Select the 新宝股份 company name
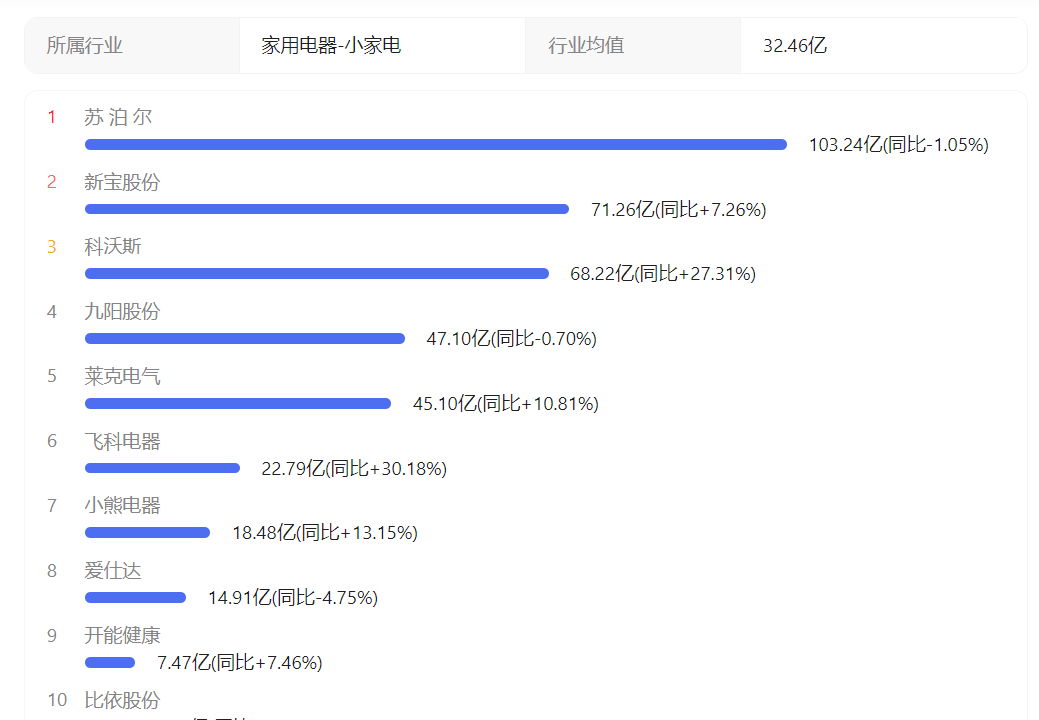Viewport: 1039px width, 720px height. point(122,182)
